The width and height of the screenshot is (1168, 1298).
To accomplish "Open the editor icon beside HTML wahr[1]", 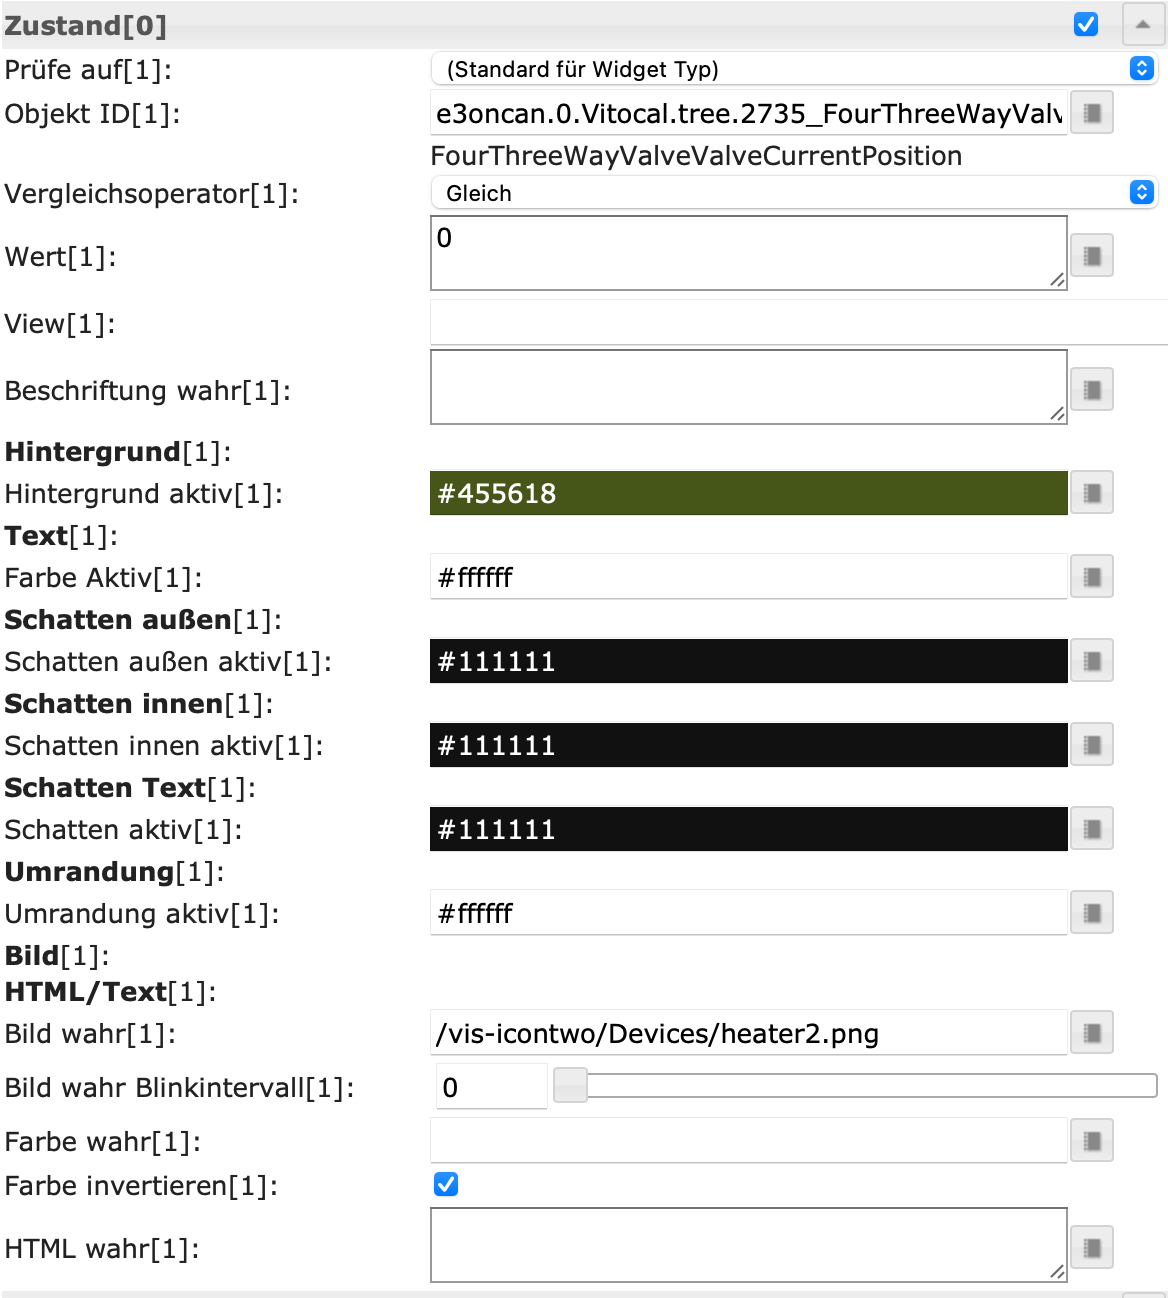I will [x=1092, y=1248].
